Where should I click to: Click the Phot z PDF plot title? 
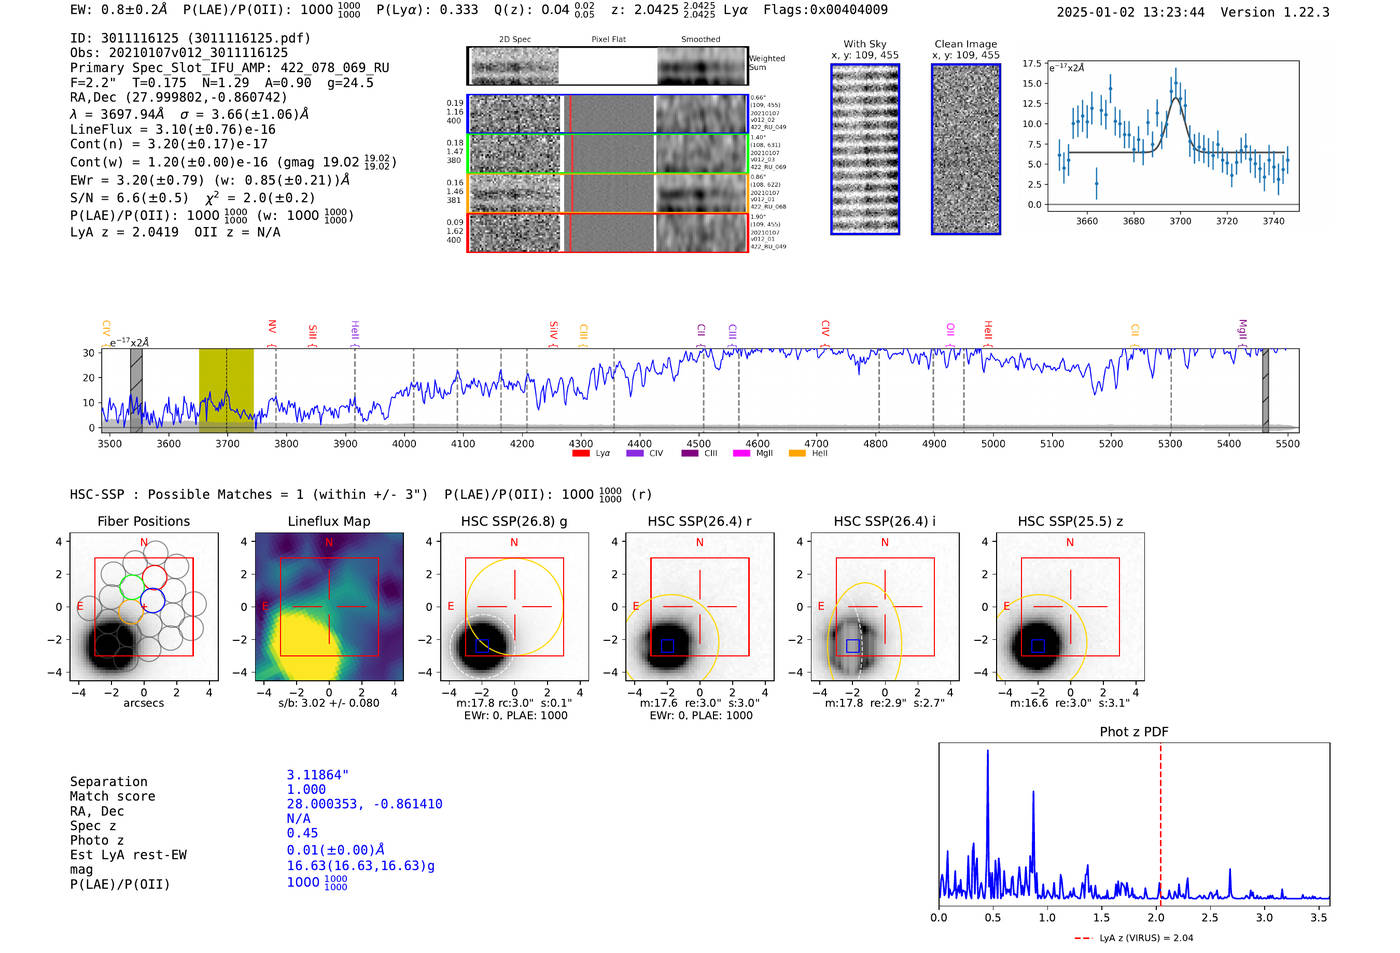click(x=1134, y=732)
